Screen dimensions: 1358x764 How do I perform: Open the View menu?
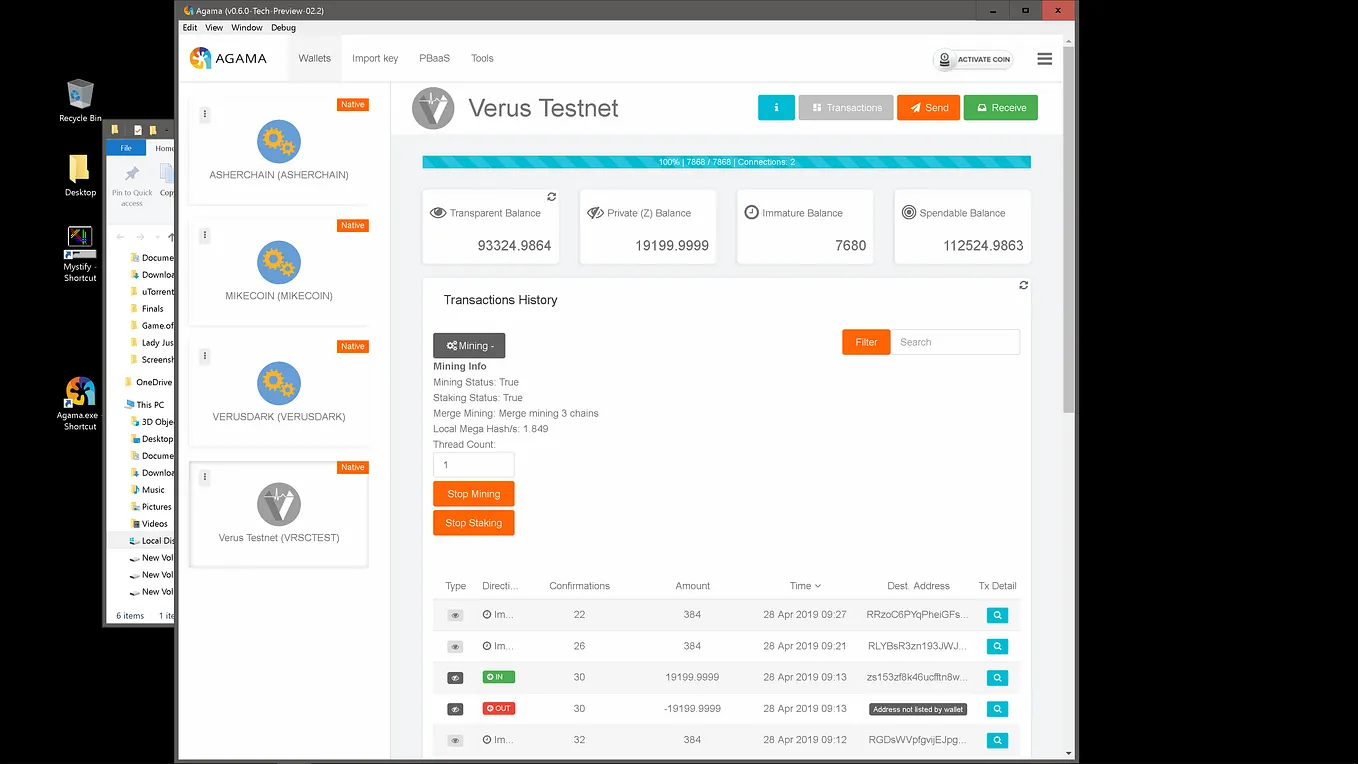click(214, 28)
